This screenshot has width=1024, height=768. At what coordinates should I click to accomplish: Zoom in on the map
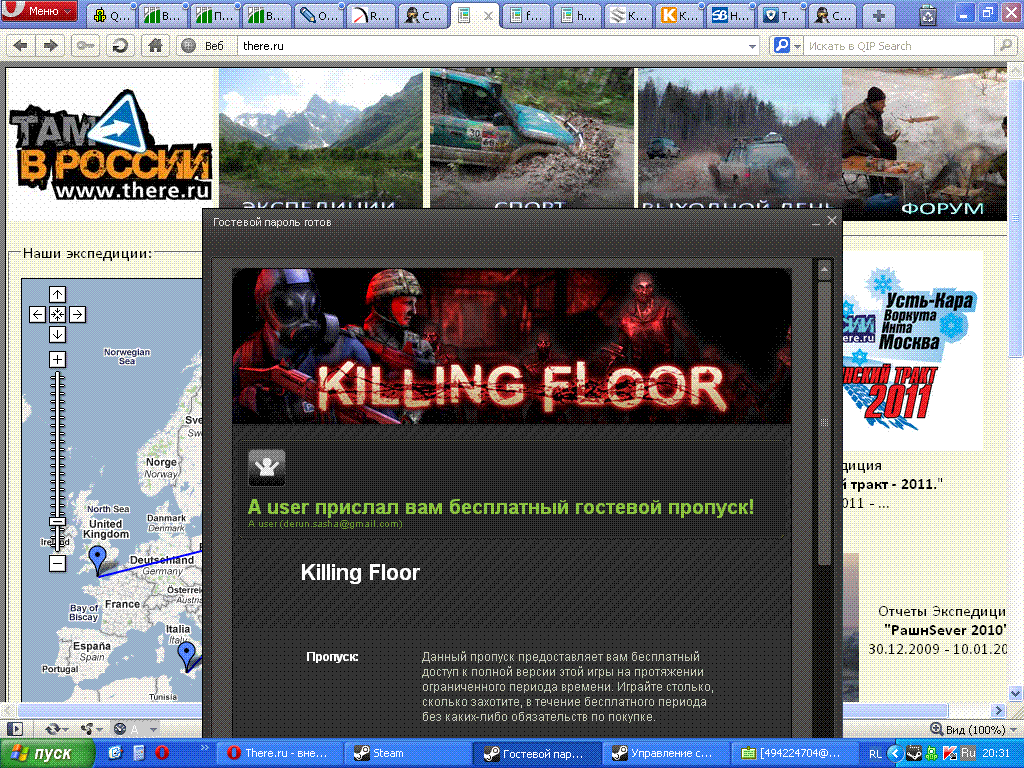click(57, 359)
